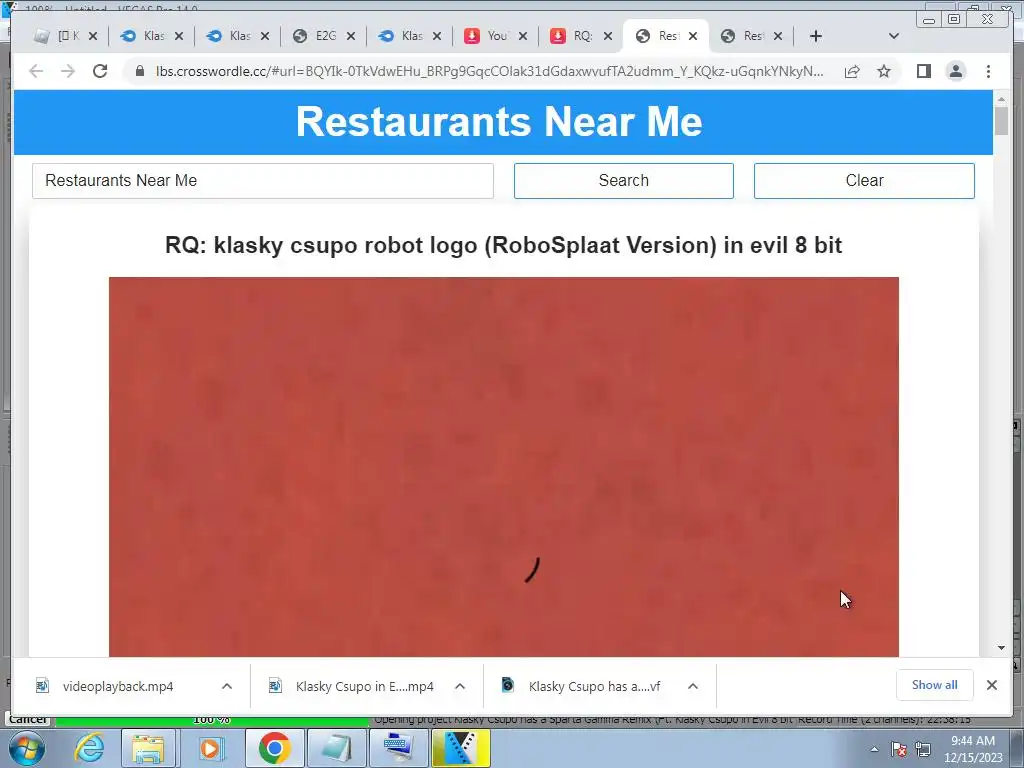
Task: Click the keyboard-and-monitor taskbar icon
Action: pos(398,748)
